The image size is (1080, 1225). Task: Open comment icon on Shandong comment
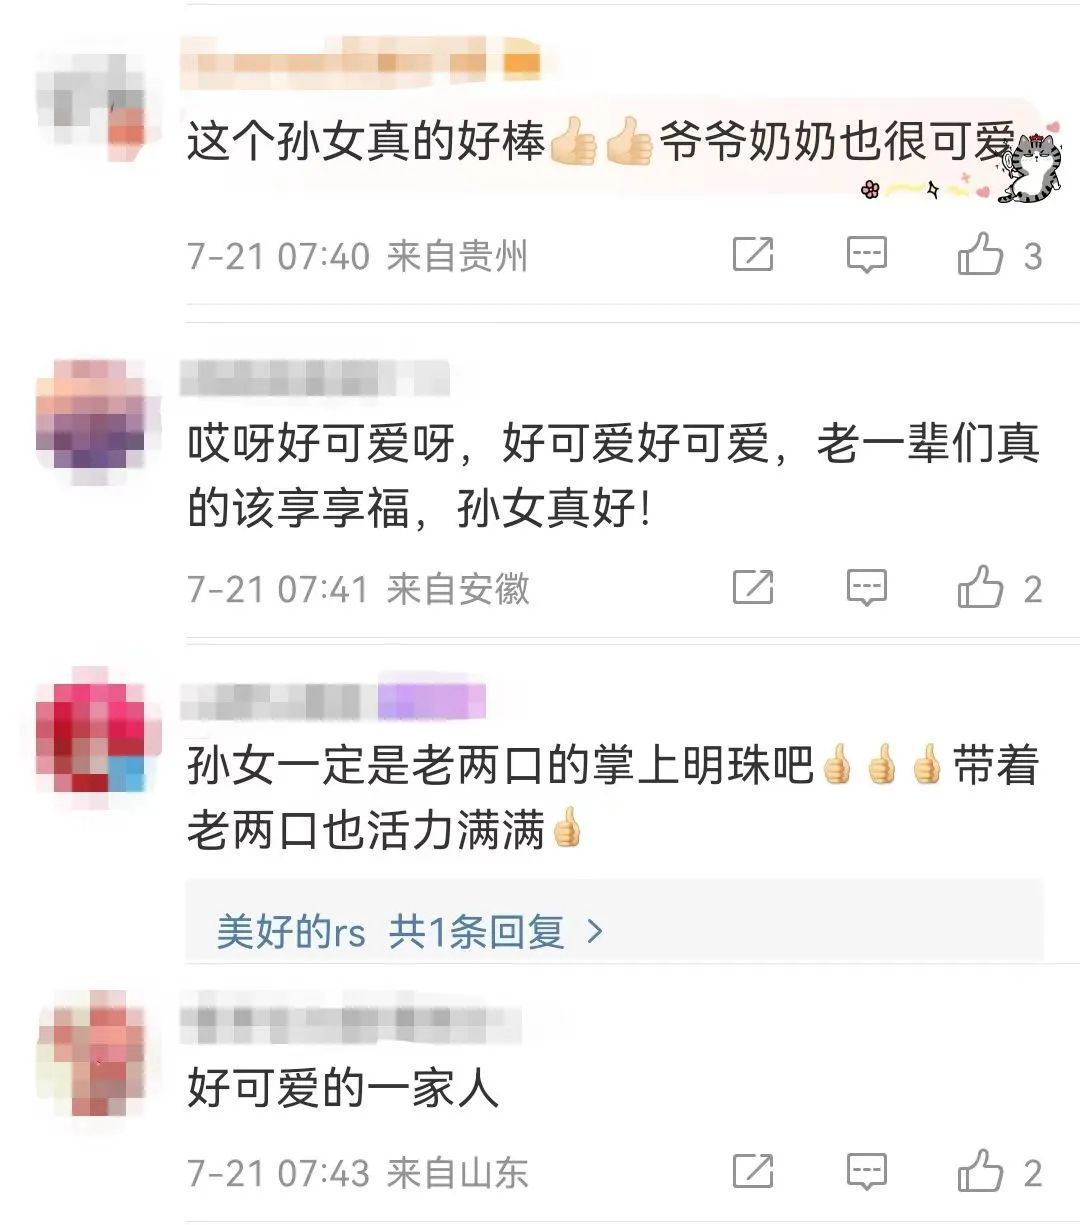(x=866, y=1171)
